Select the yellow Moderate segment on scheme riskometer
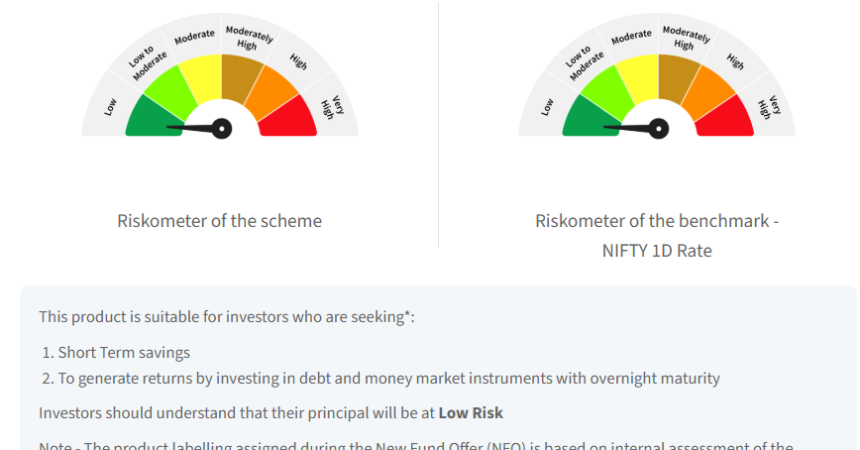 pos(201,73)
